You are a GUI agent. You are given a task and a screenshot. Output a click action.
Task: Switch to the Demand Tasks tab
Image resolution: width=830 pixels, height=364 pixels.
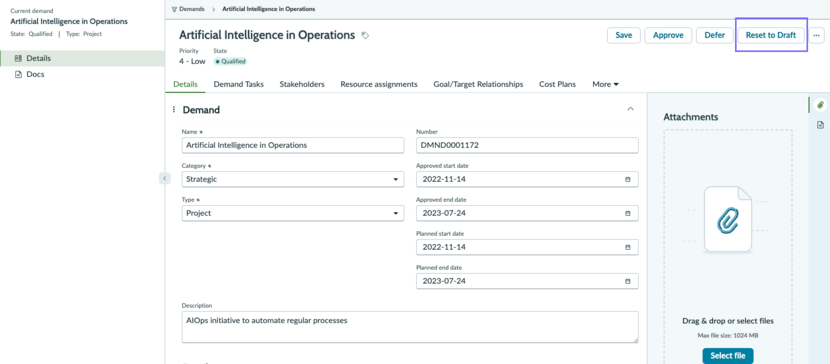pos(238,84)
